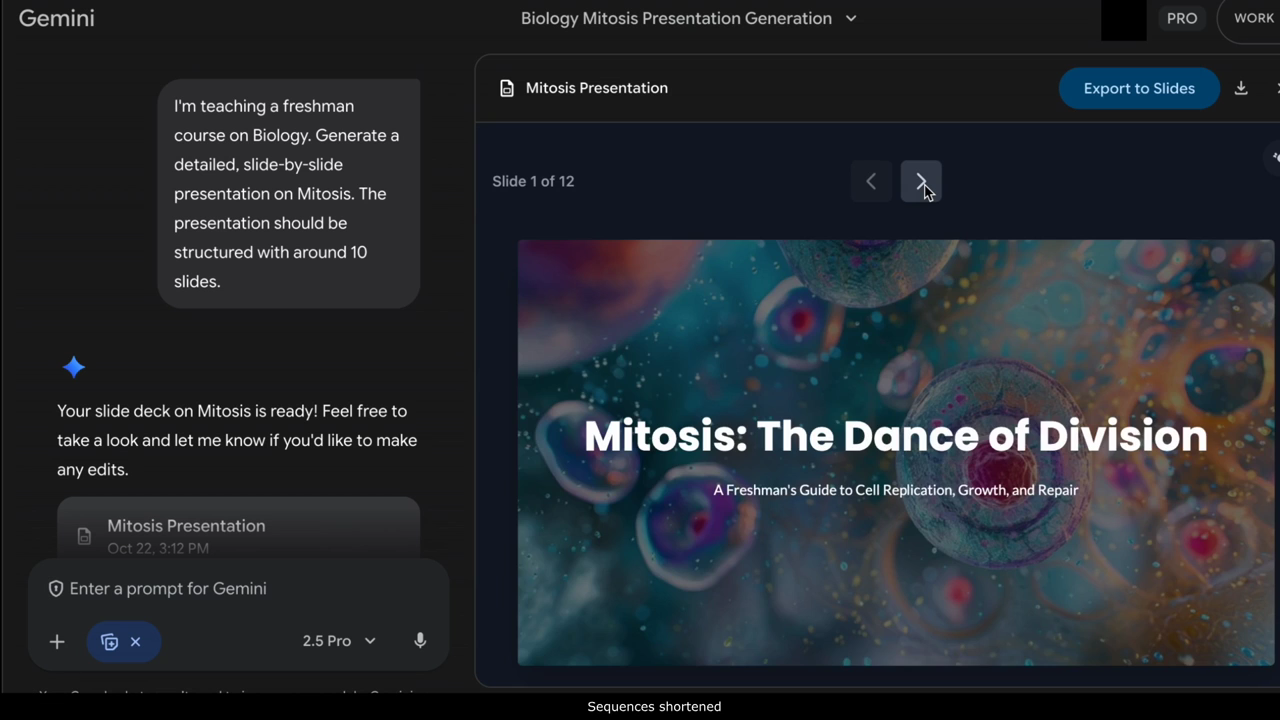Click the plus icon to add an attachment
The height and width of the screenshot is (720, 1280).
tap(57, 641)
